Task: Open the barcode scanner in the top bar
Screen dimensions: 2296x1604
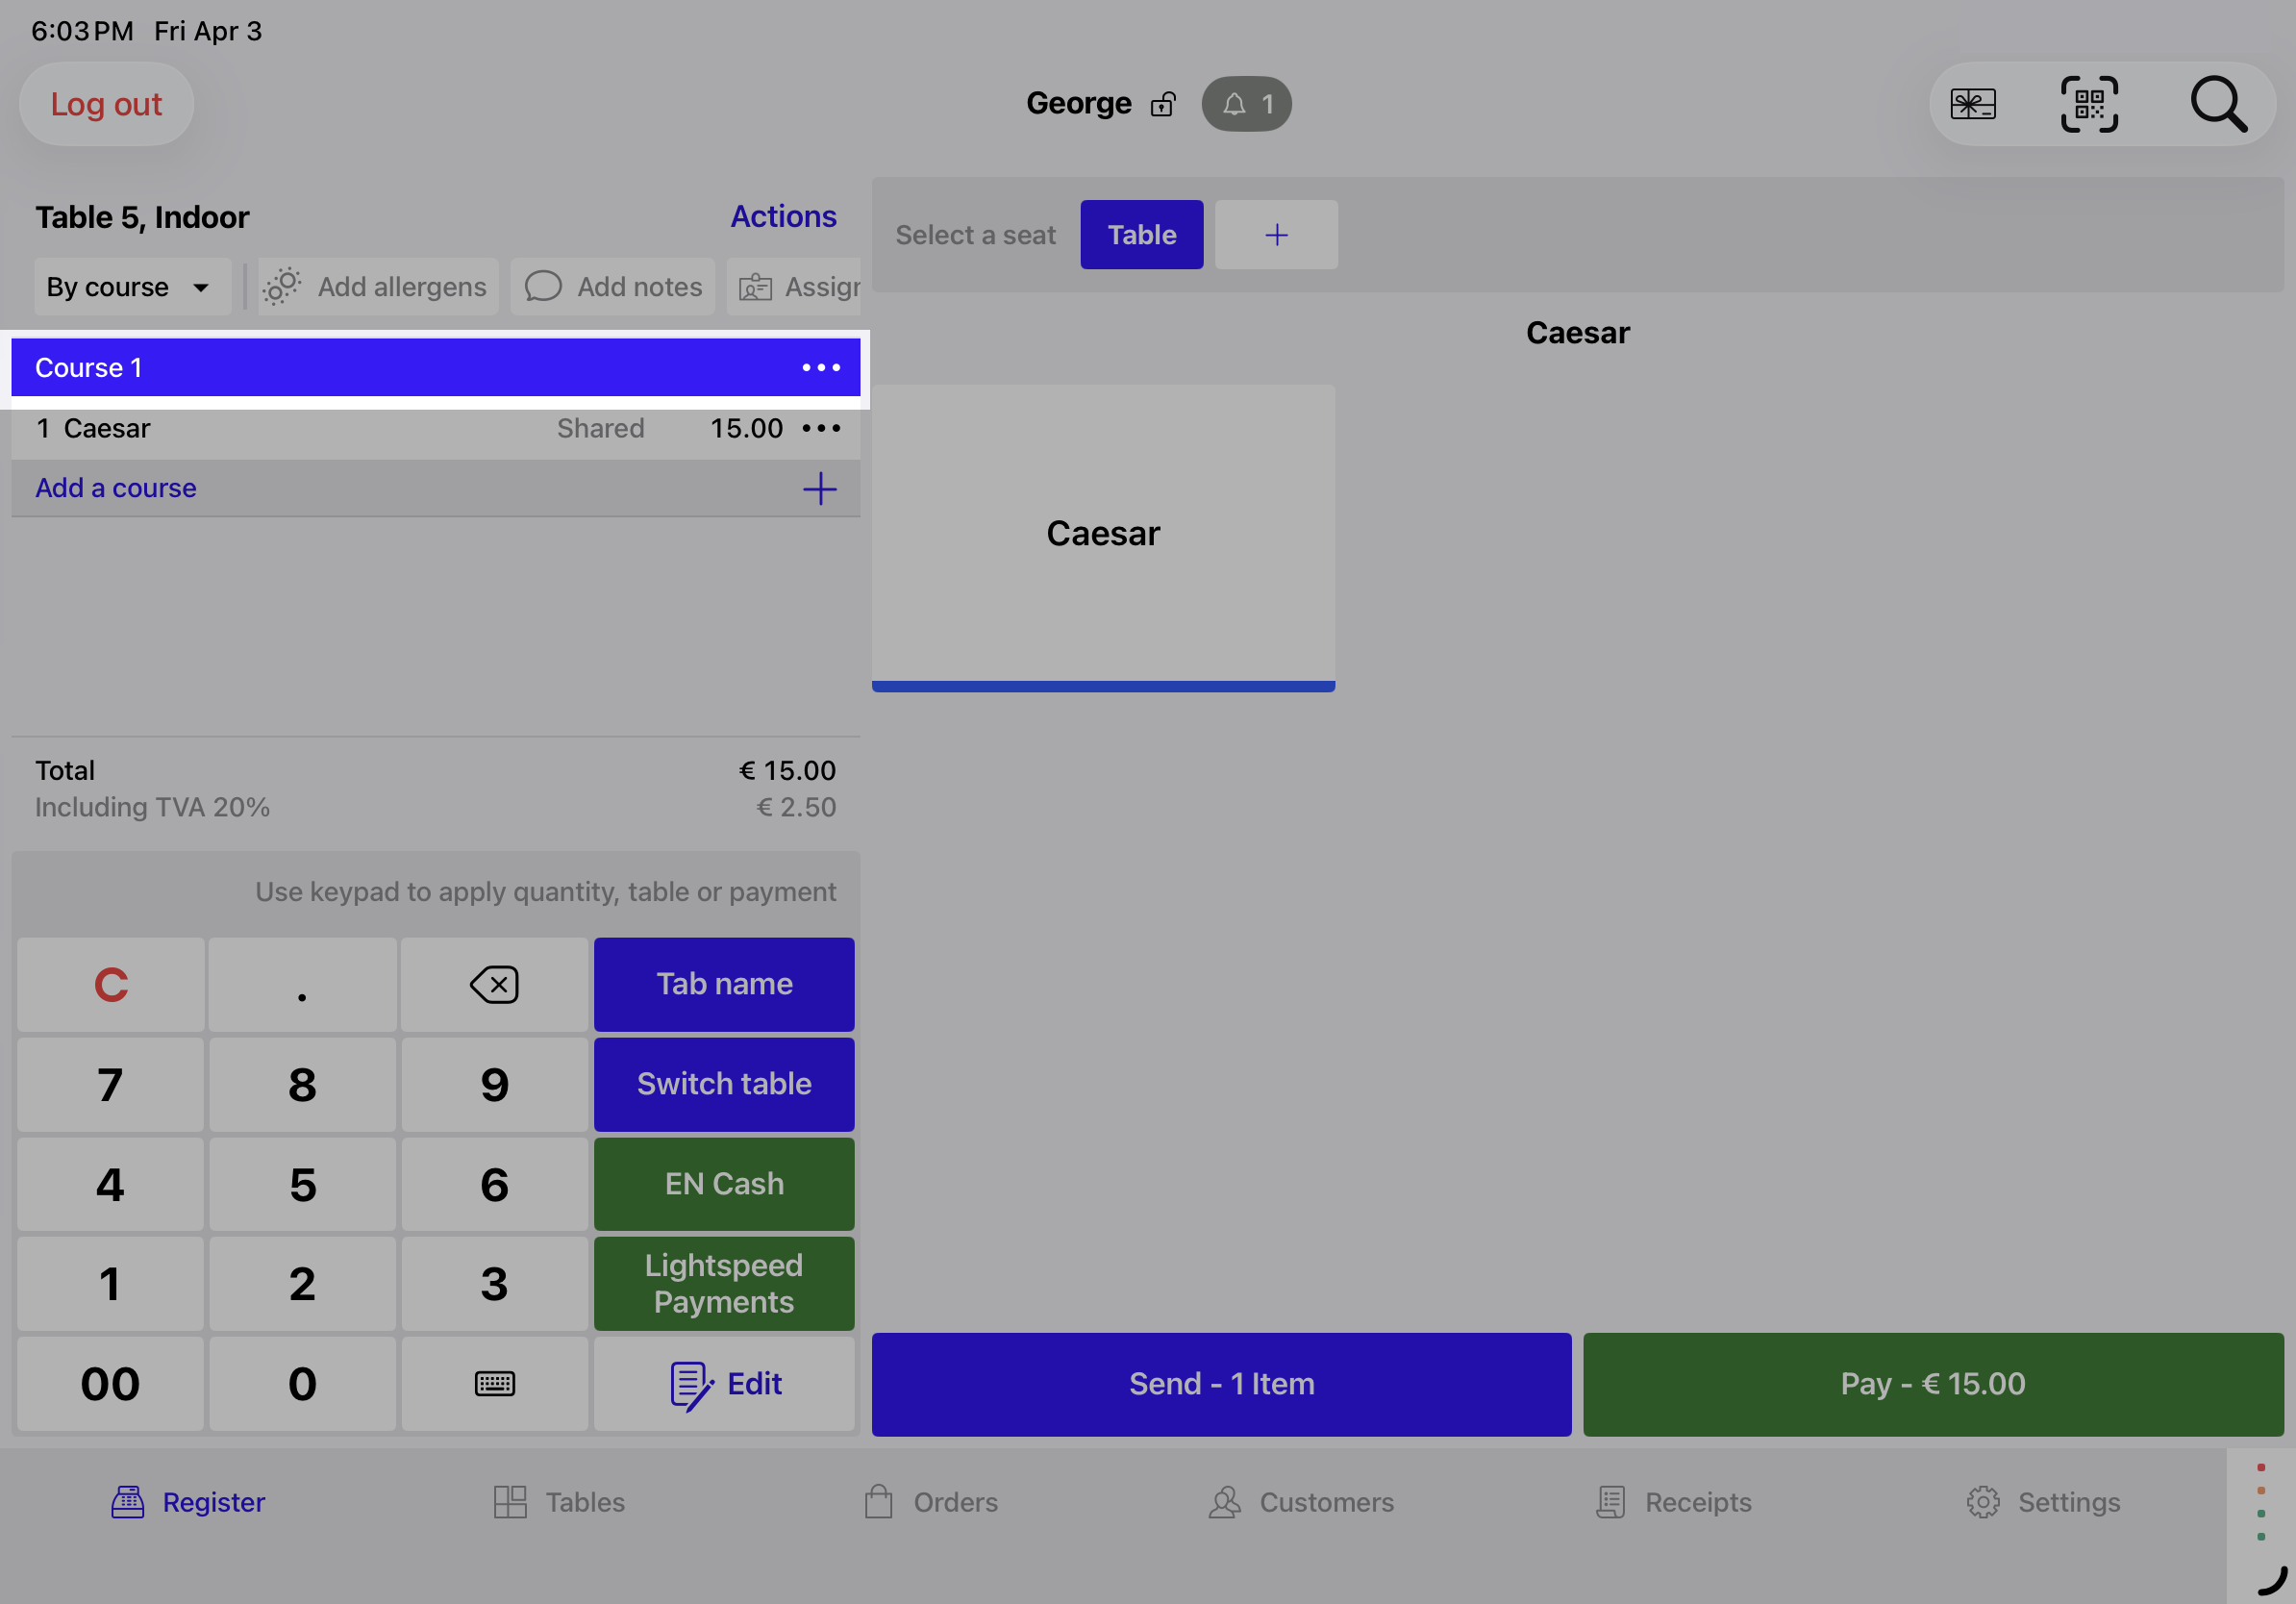Action: click(x=2089, y=104)
